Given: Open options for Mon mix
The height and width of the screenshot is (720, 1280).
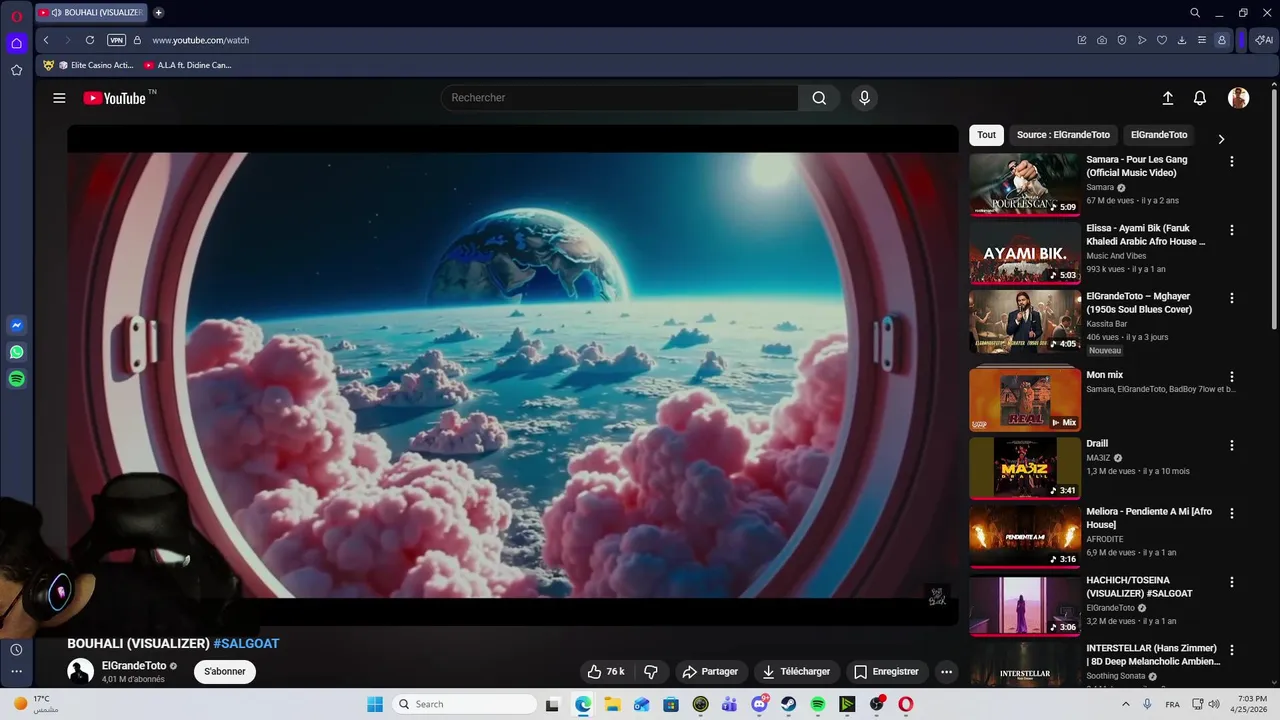Looking at the screenshot, I should [x=1232, y=377].
